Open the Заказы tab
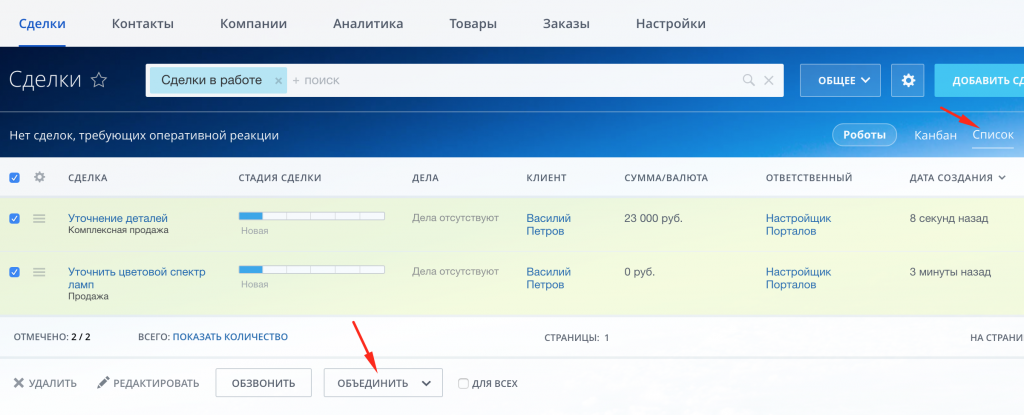 (x=566, y=24)
